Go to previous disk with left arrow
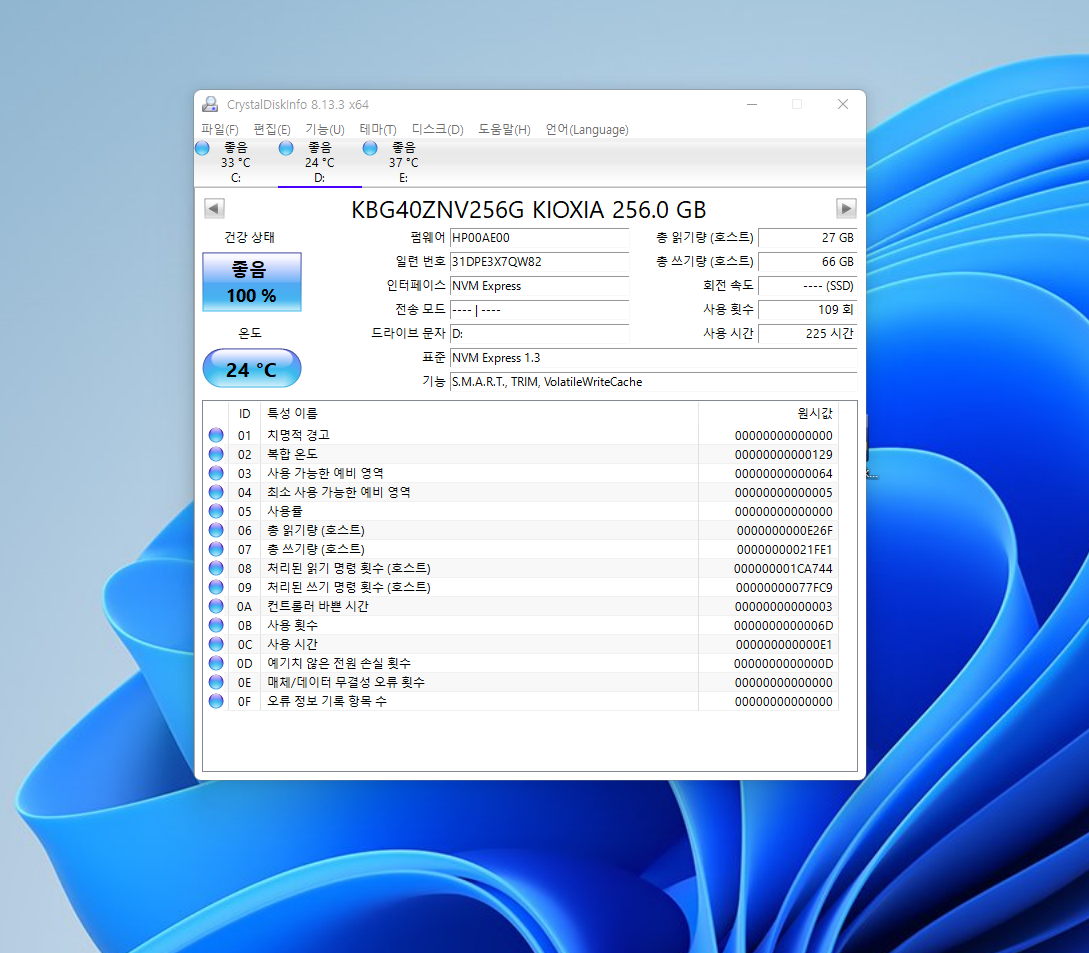This screenshot has height=953, width=1089. coord(214,208)
